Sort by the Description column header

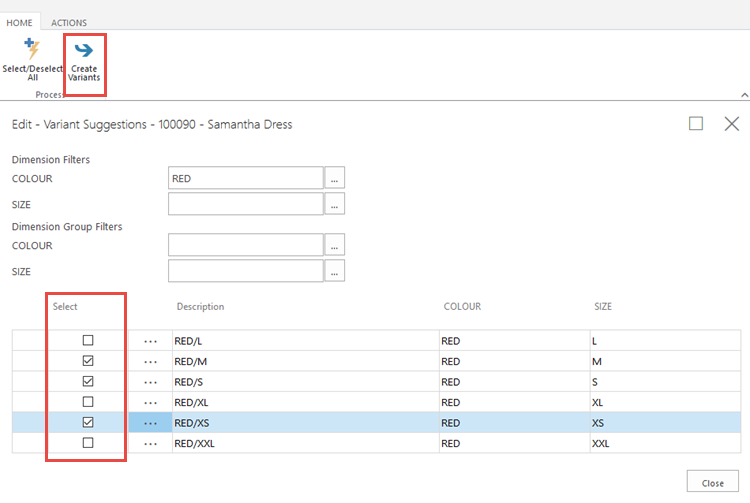click(200, 307)
